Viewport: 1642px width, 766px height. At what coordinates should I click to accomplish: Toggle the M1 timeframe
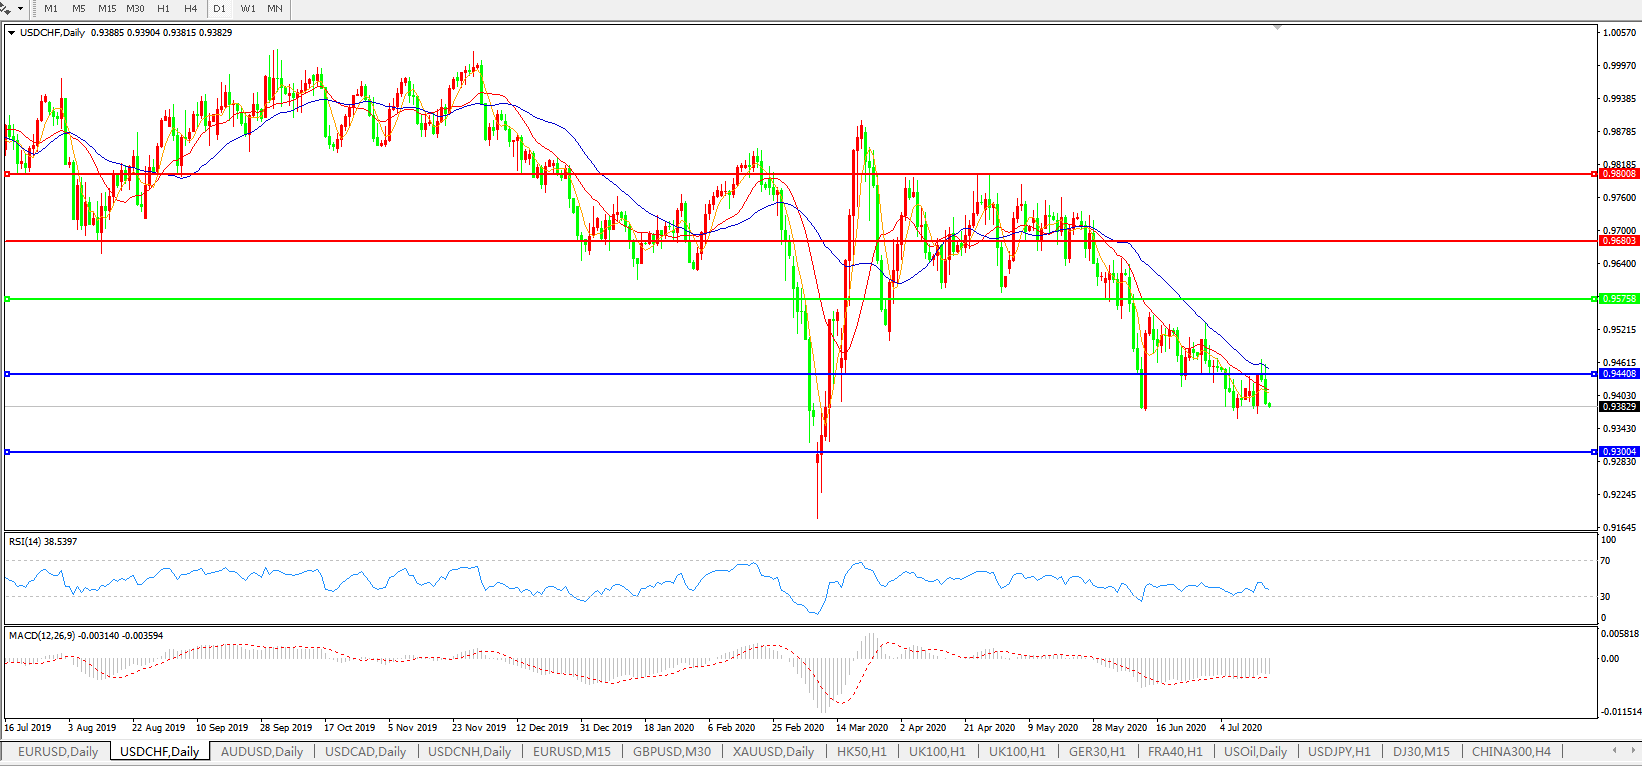[51, 8]
